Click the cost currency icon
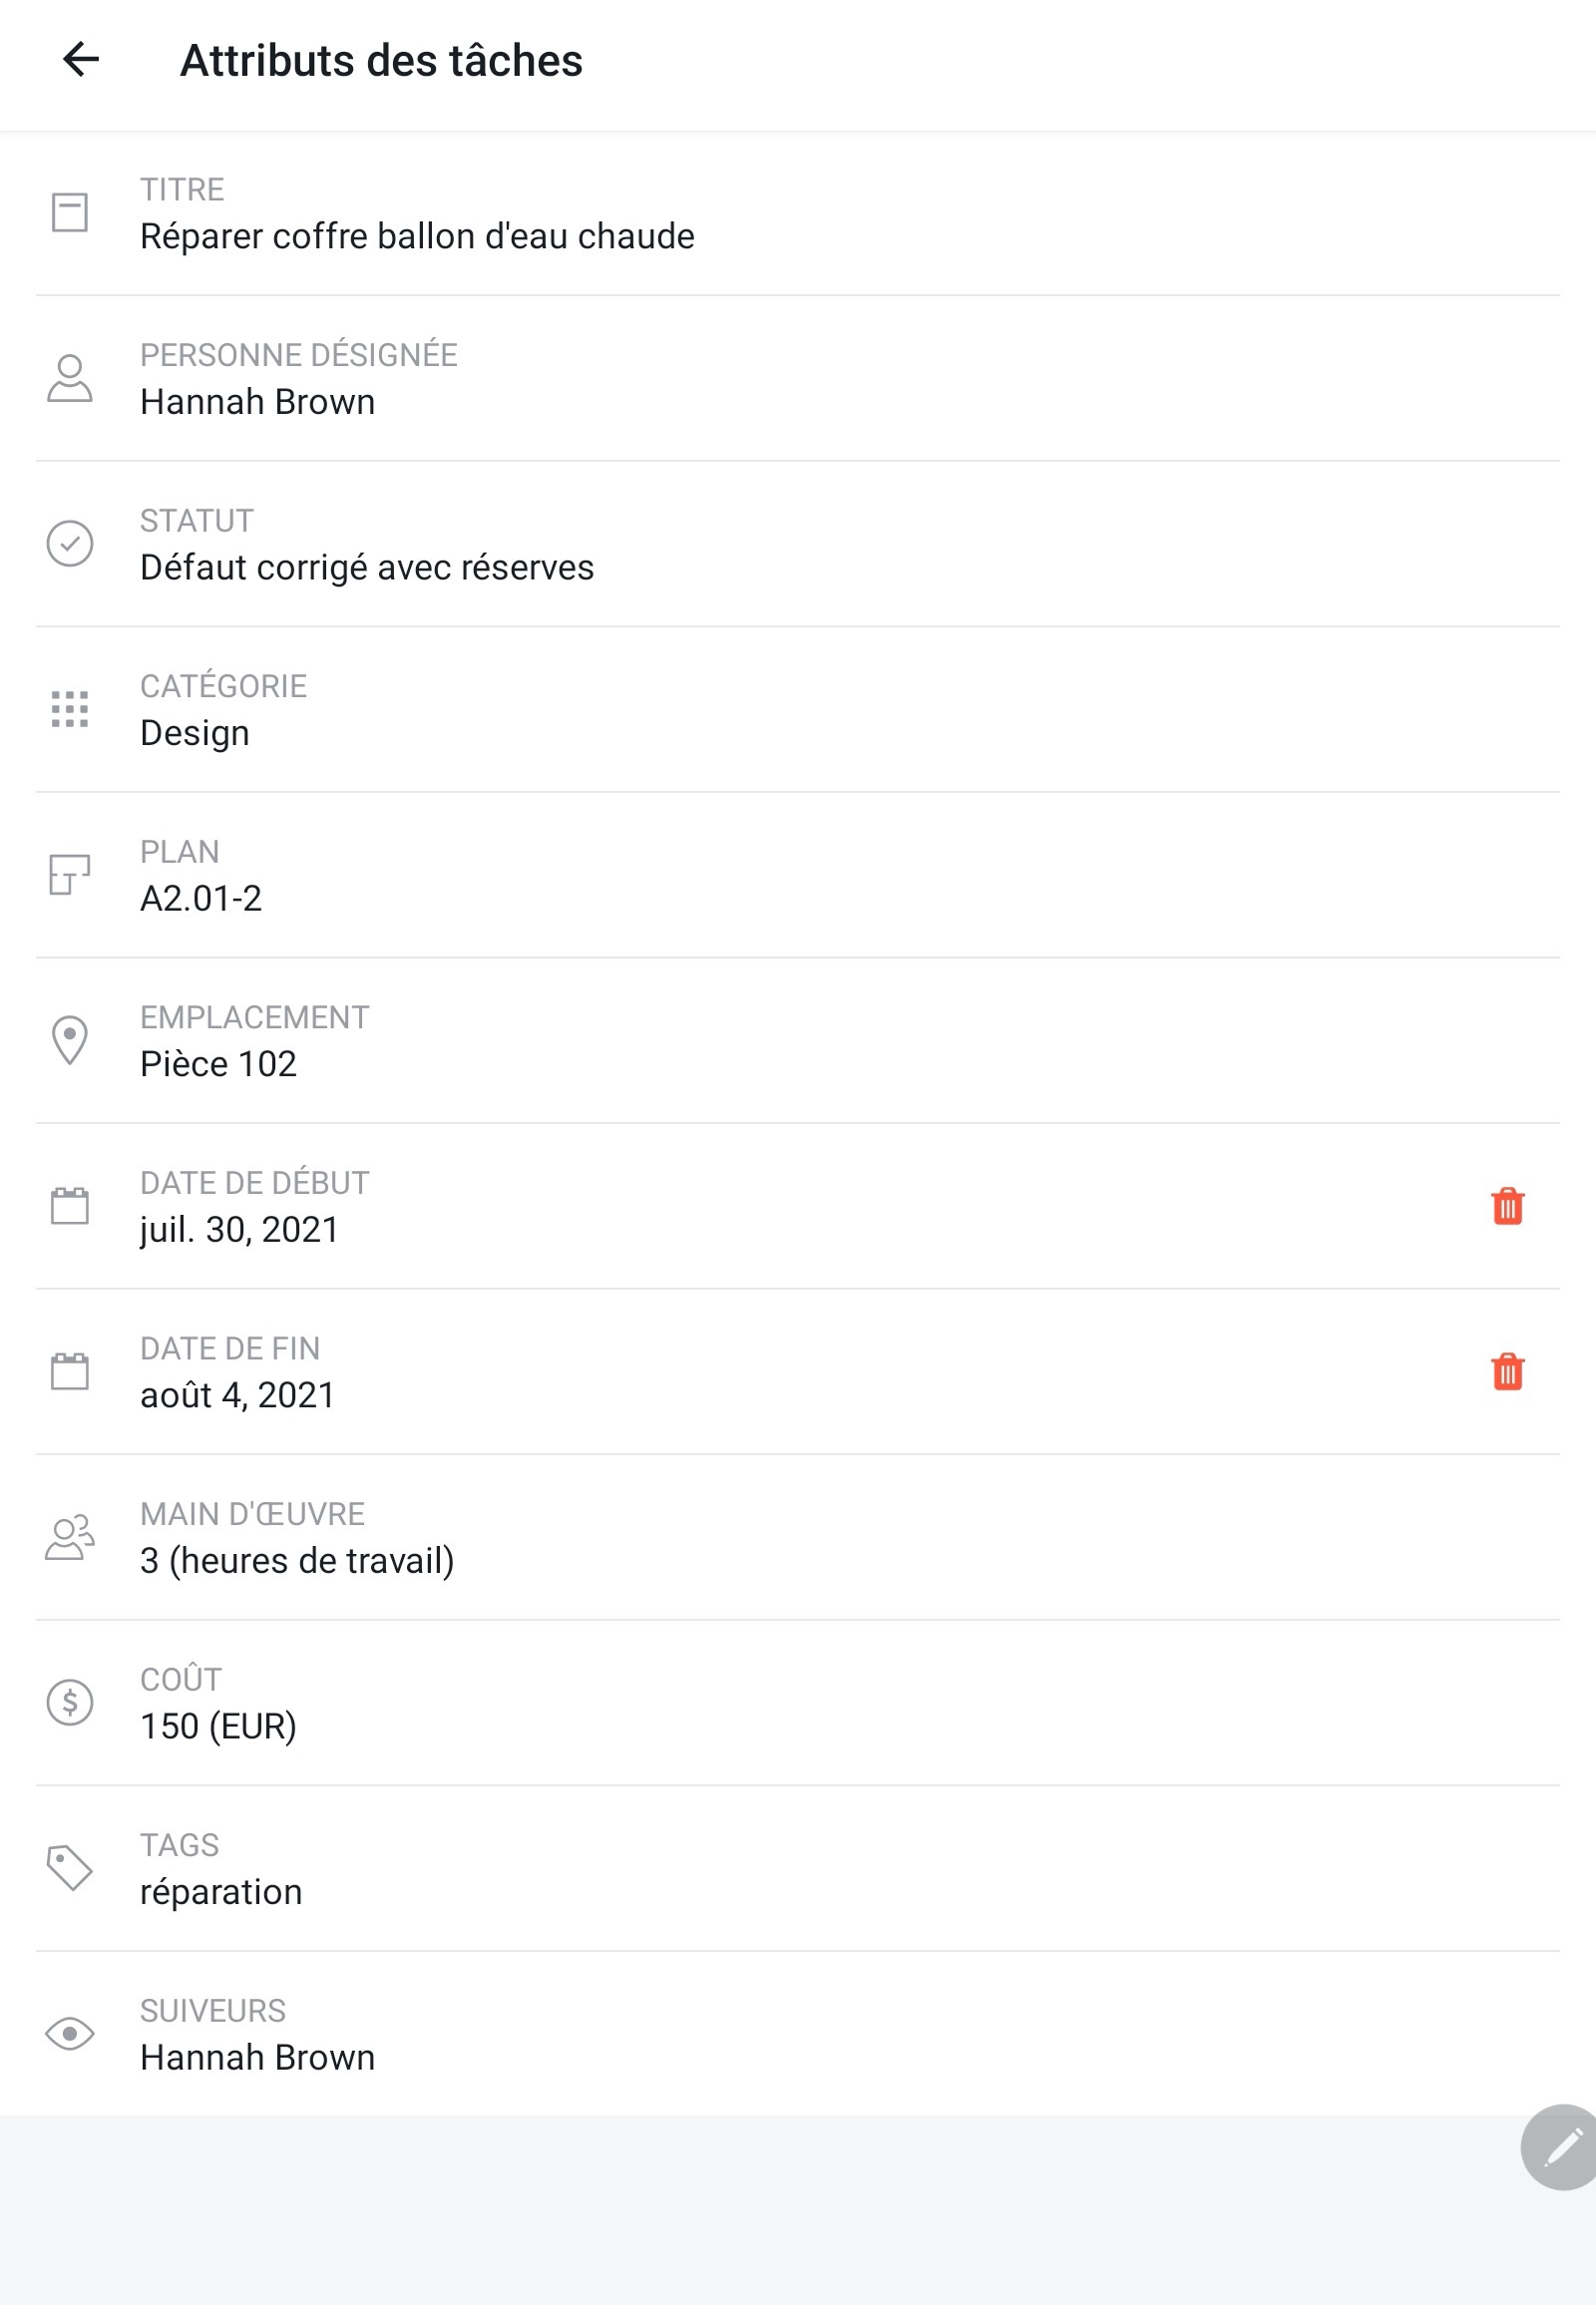The height and width of the screenshot is (2305, 1596). pyautogui.click(x=70, y=1702)
